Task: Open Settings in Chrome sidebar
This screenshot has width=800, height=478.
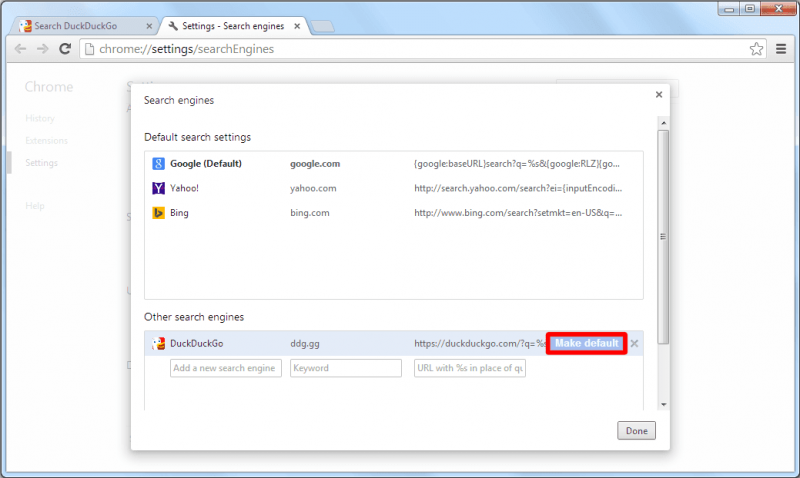Action: tap(41, 163)
